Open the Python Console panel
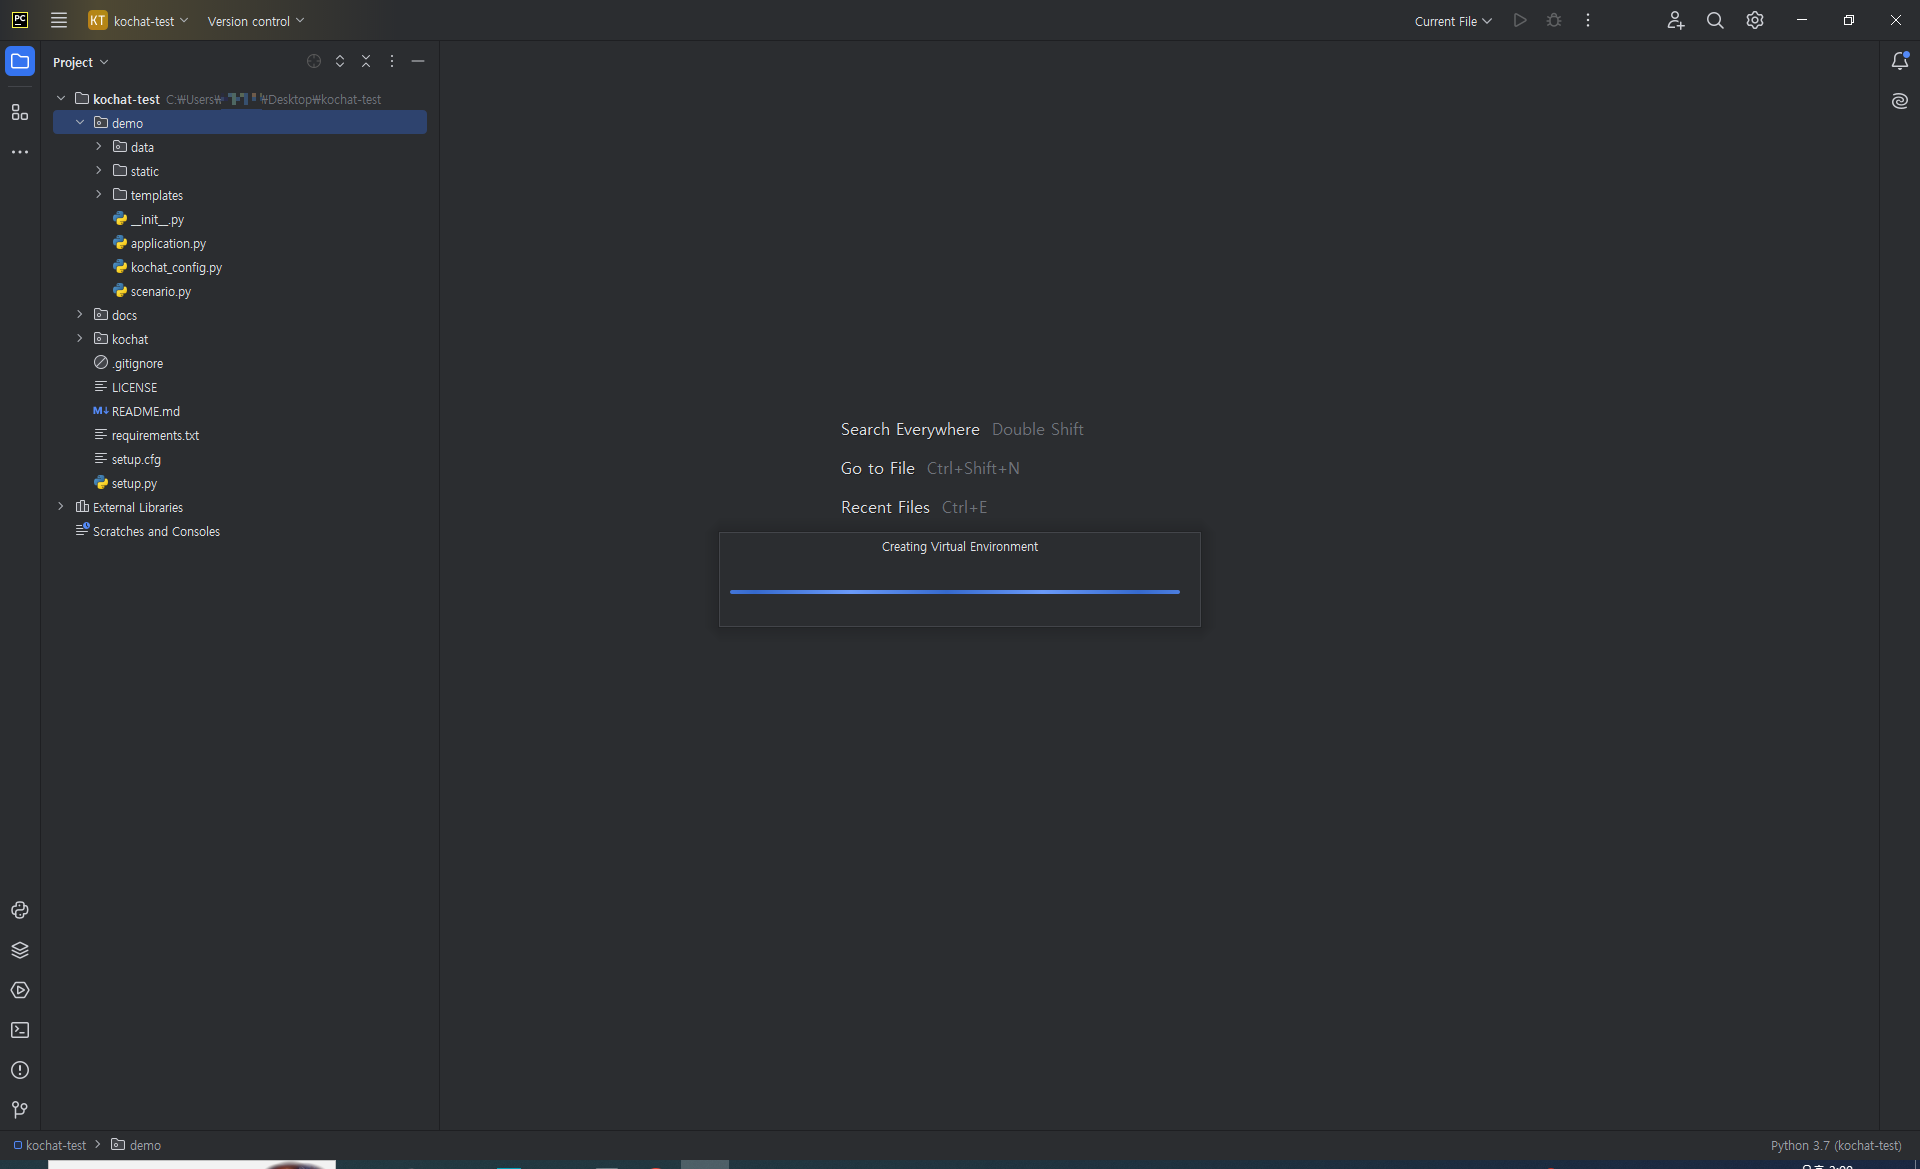1920x1169 pixels. point(20,911)
